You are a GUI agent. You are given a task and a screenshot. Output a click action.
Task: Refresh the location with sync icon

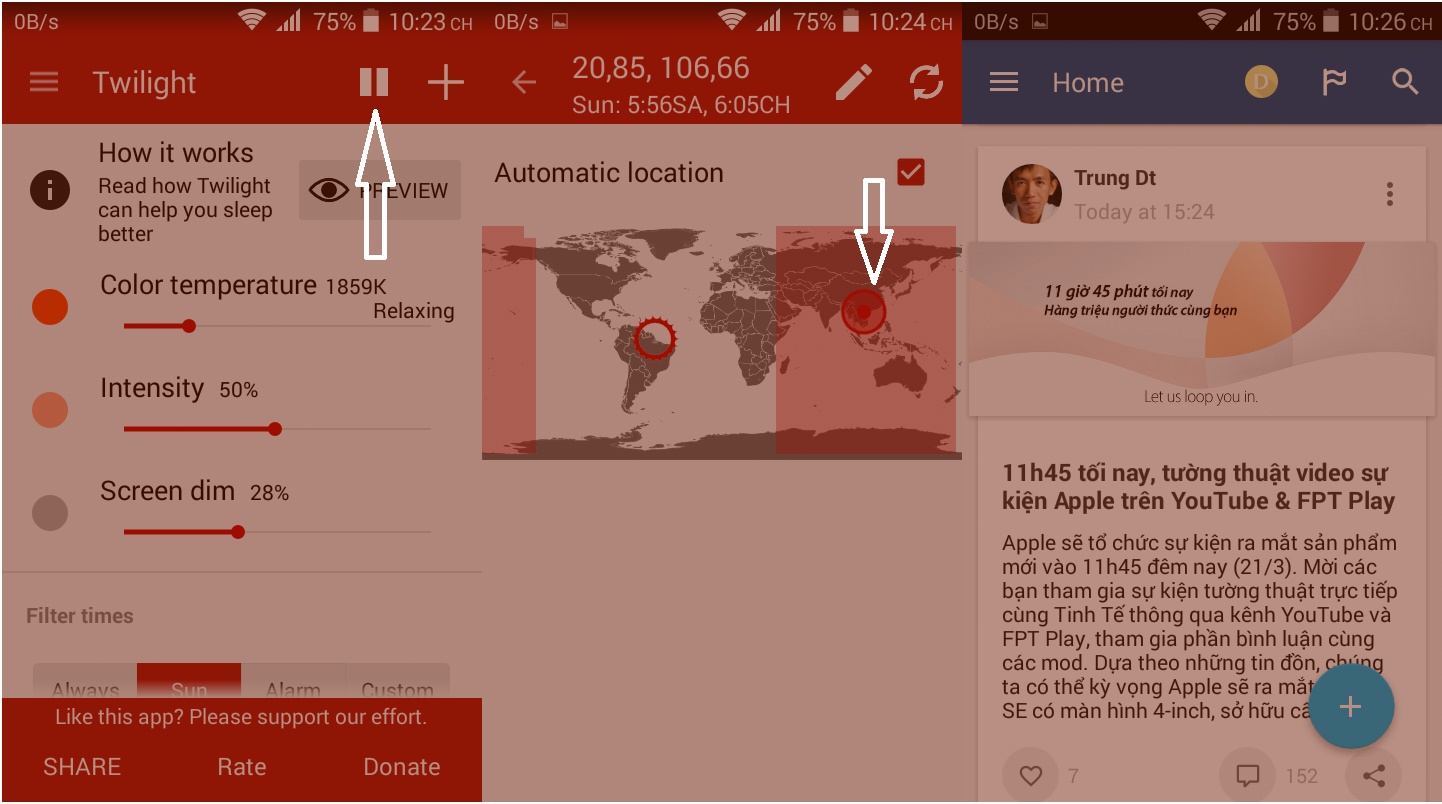pyautogui.click(x=927, y=82)
